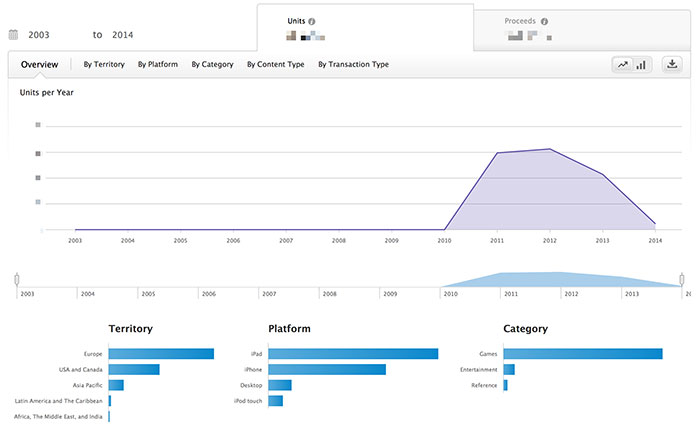Click the Games bar in Category chart
The height and width of the screenshot is (437, 700).
tap(583, 354)
